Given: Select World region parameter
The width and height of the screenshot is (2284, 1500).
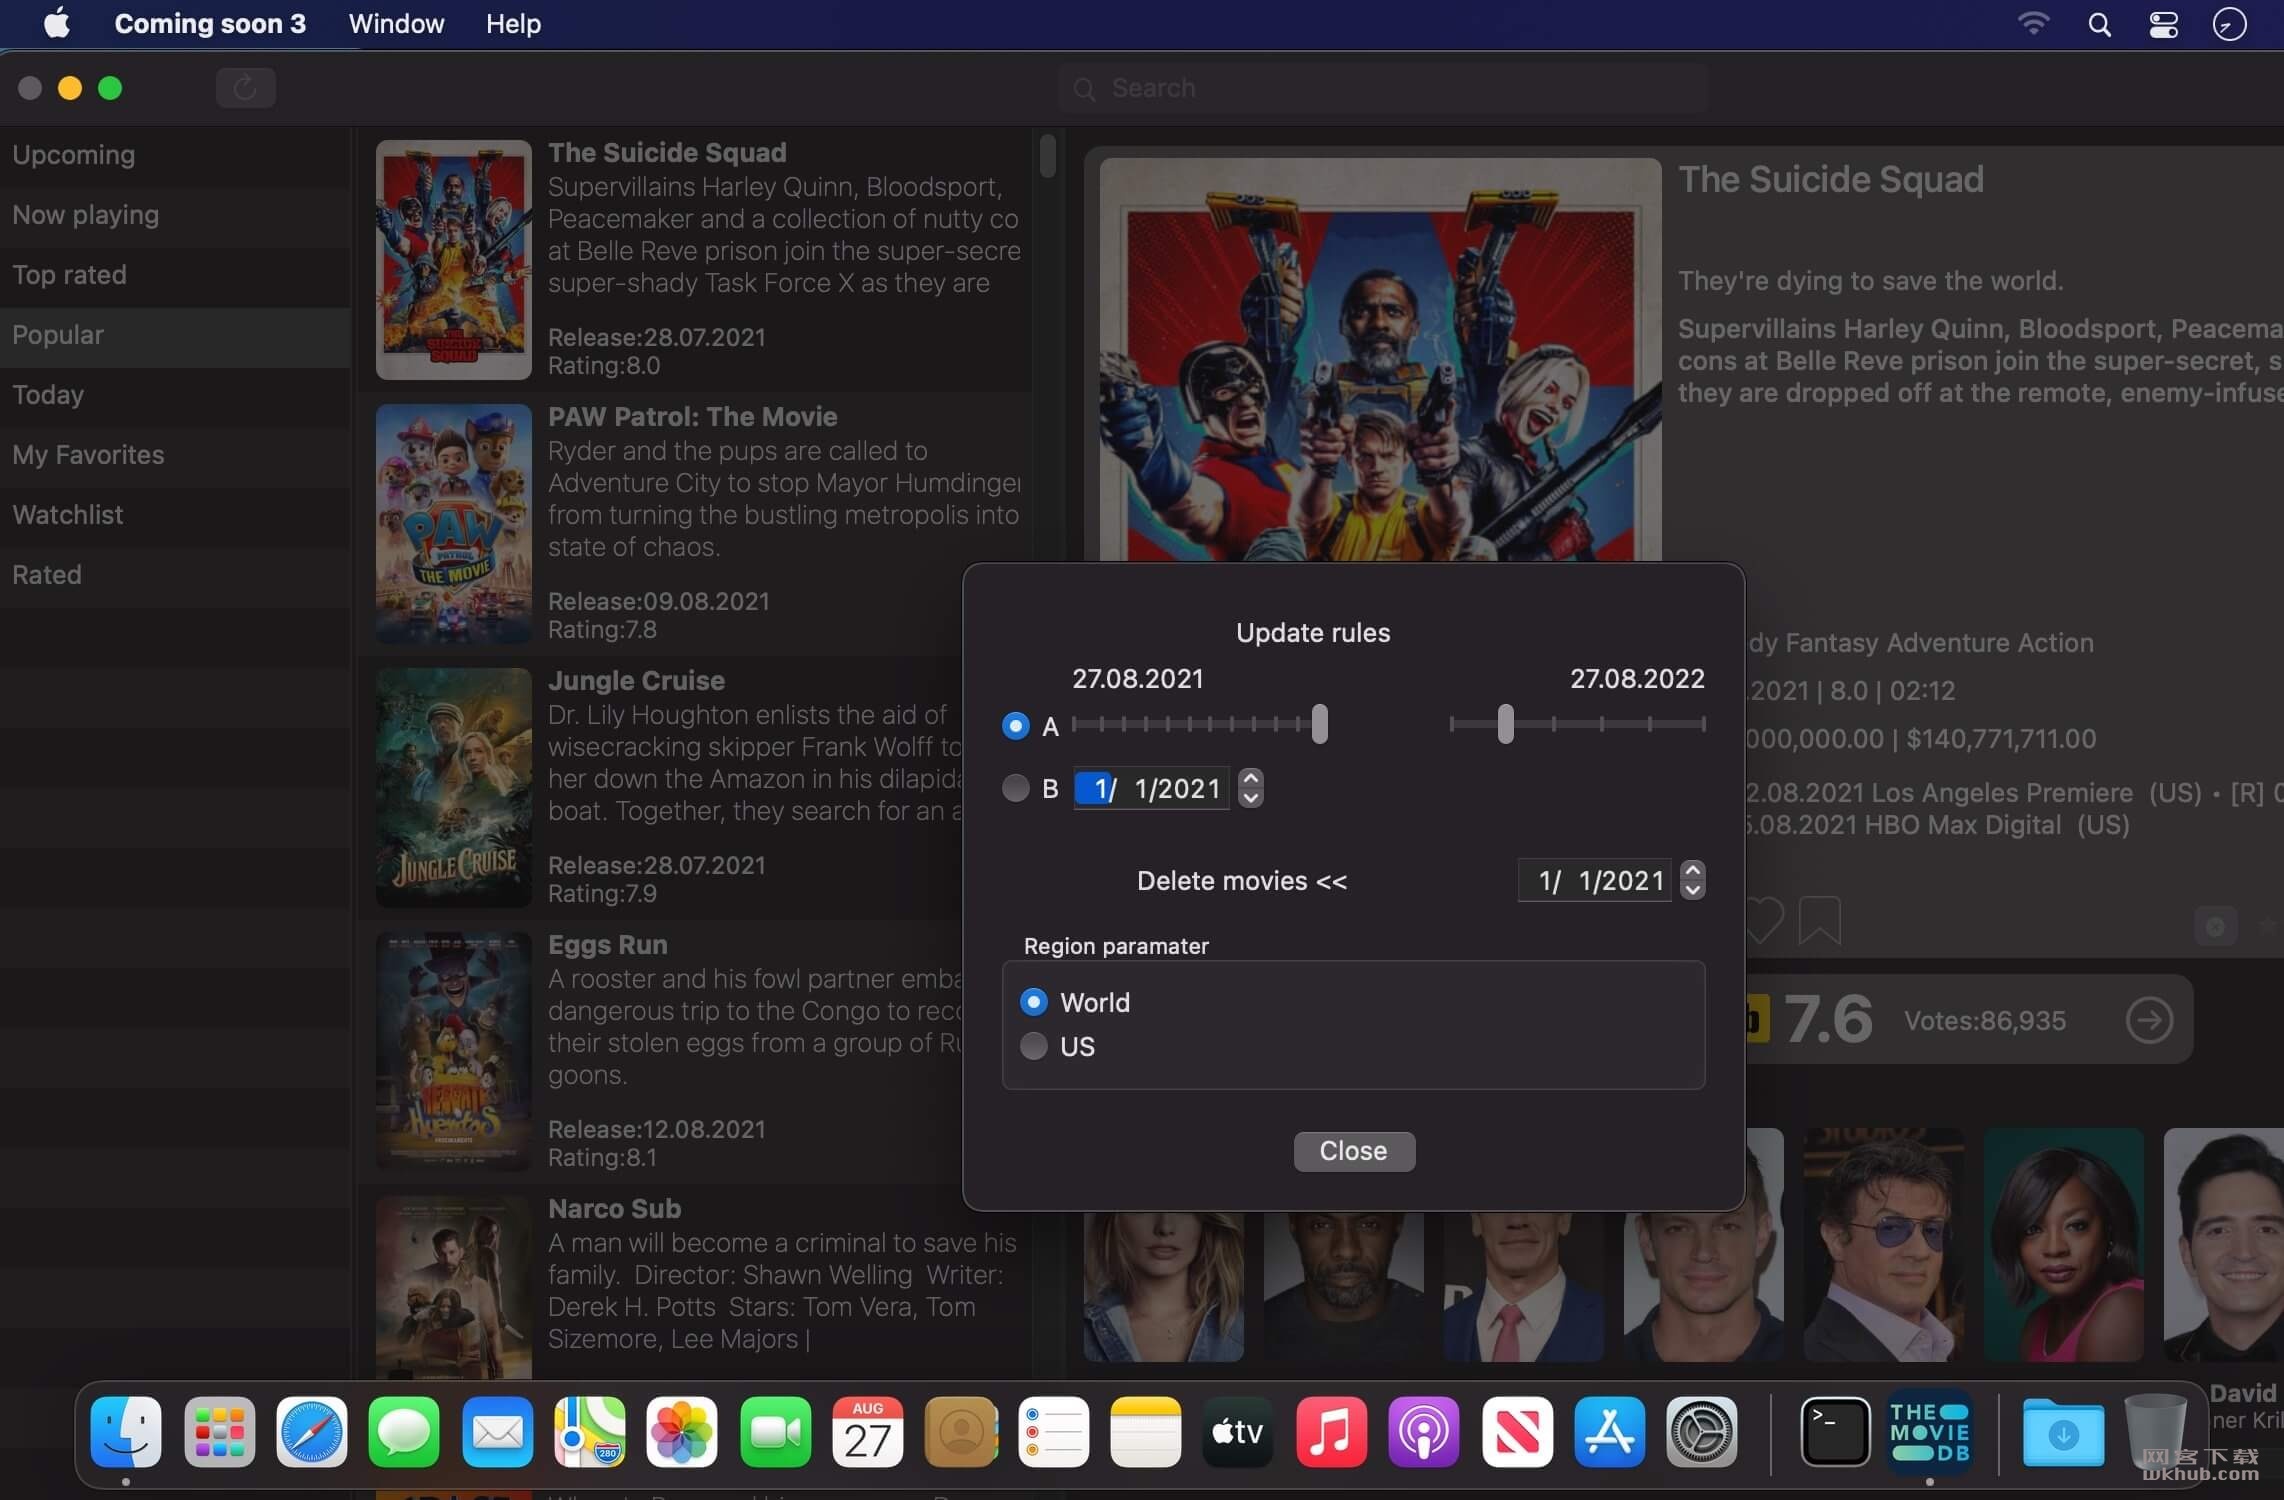Looking at the screenshot, I should click(x=1034, y=1001).
